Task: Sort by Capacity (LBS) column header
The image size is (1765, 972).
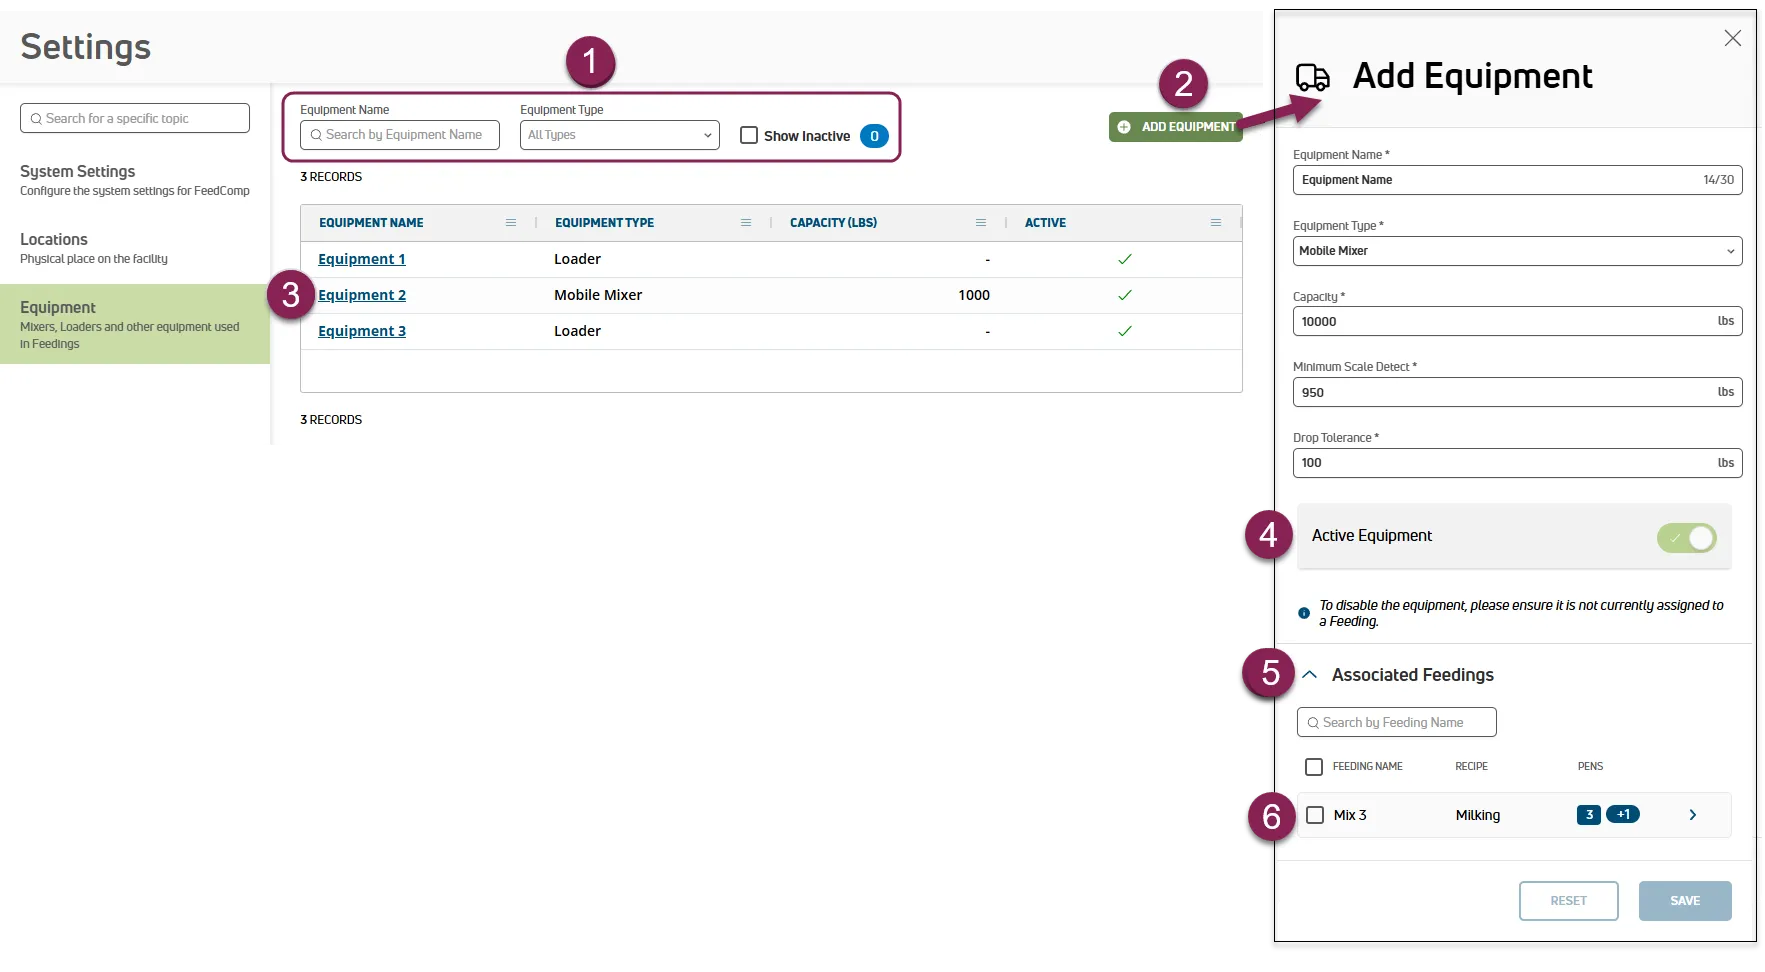Action: pyautogui.click(x=833, y=223)
